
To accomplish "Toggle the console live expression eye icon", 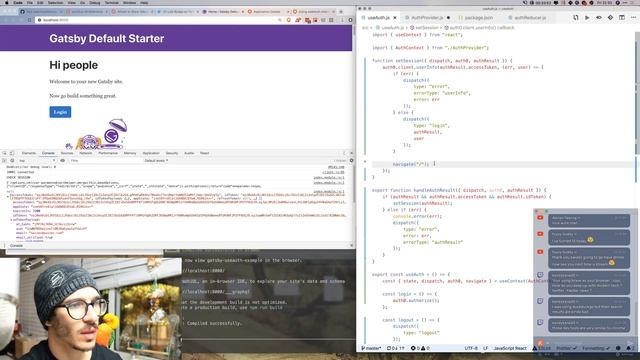I will (62, 160).
